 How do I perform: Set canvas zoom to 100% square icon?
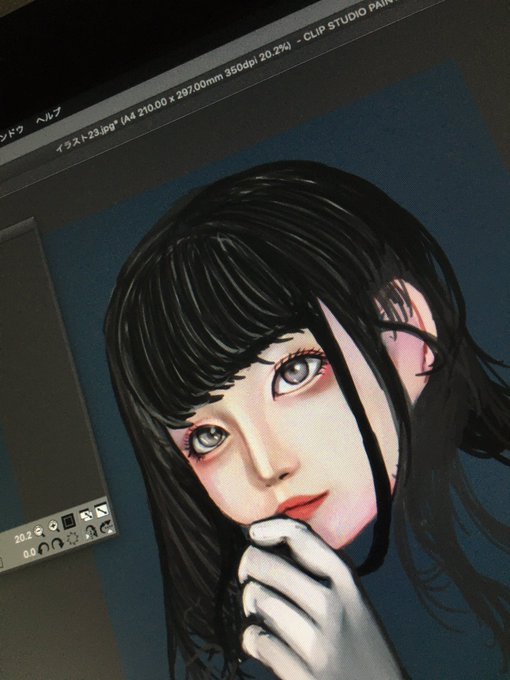pyautogui.click(x=68, y=521)
